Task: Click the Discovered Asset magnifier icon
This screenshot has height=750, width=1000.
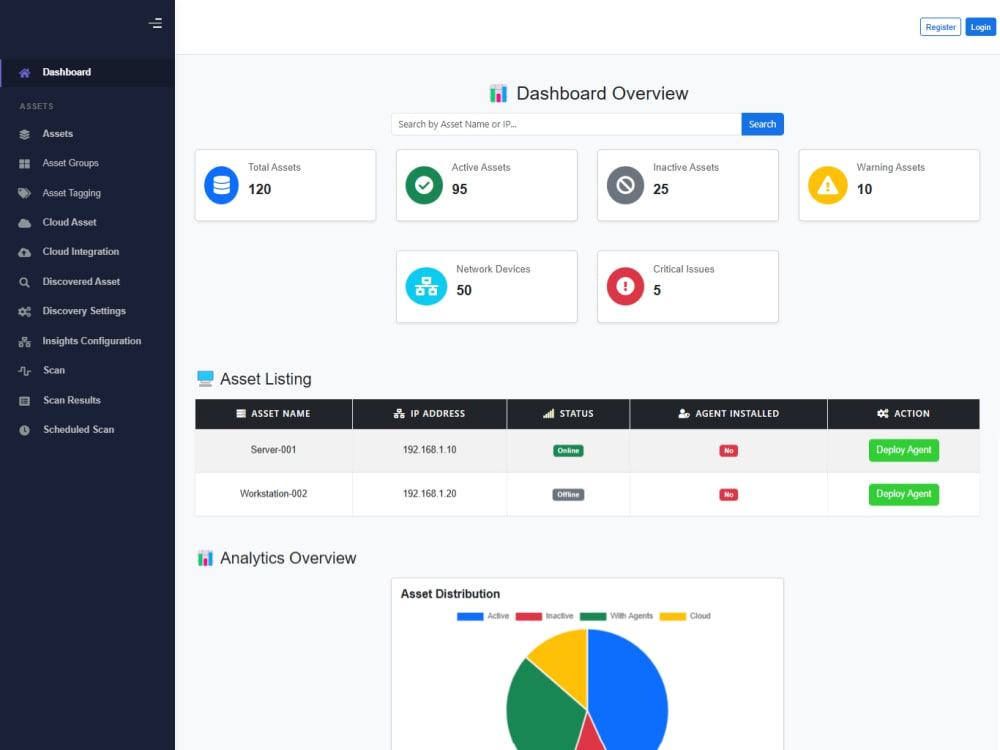Action: pyautogui.click(x=24, y=282)
